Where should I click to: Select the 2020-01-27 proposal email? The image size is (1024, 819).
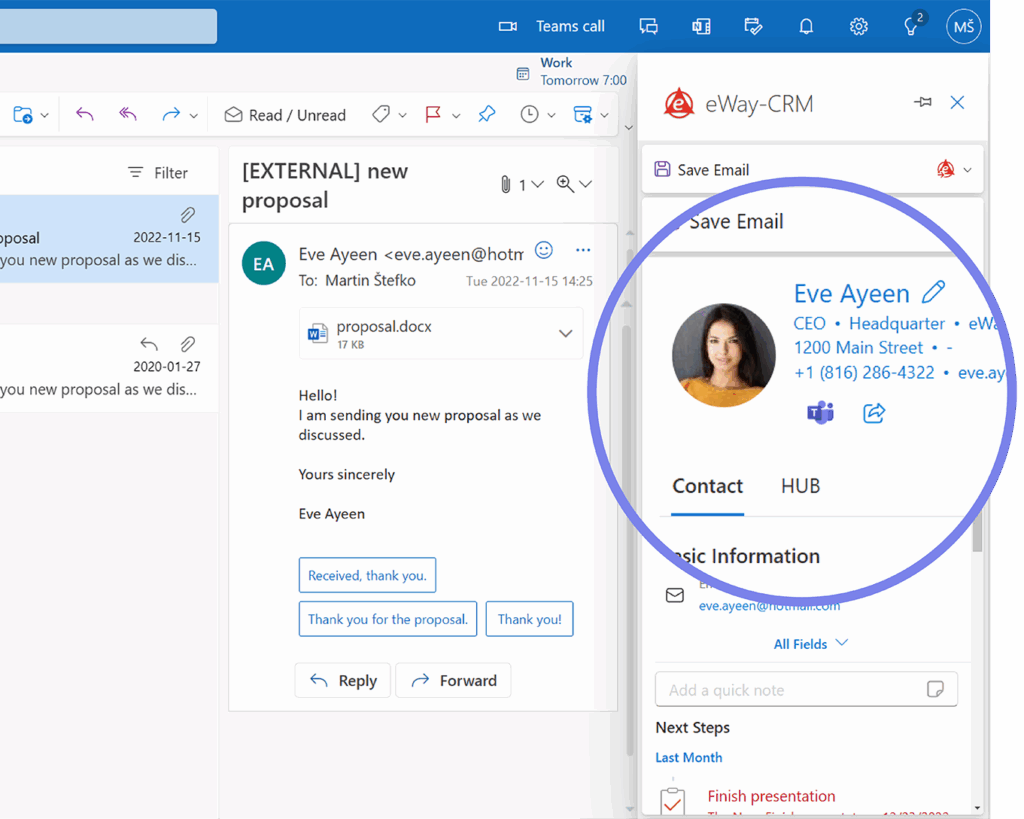coord(109,368)
